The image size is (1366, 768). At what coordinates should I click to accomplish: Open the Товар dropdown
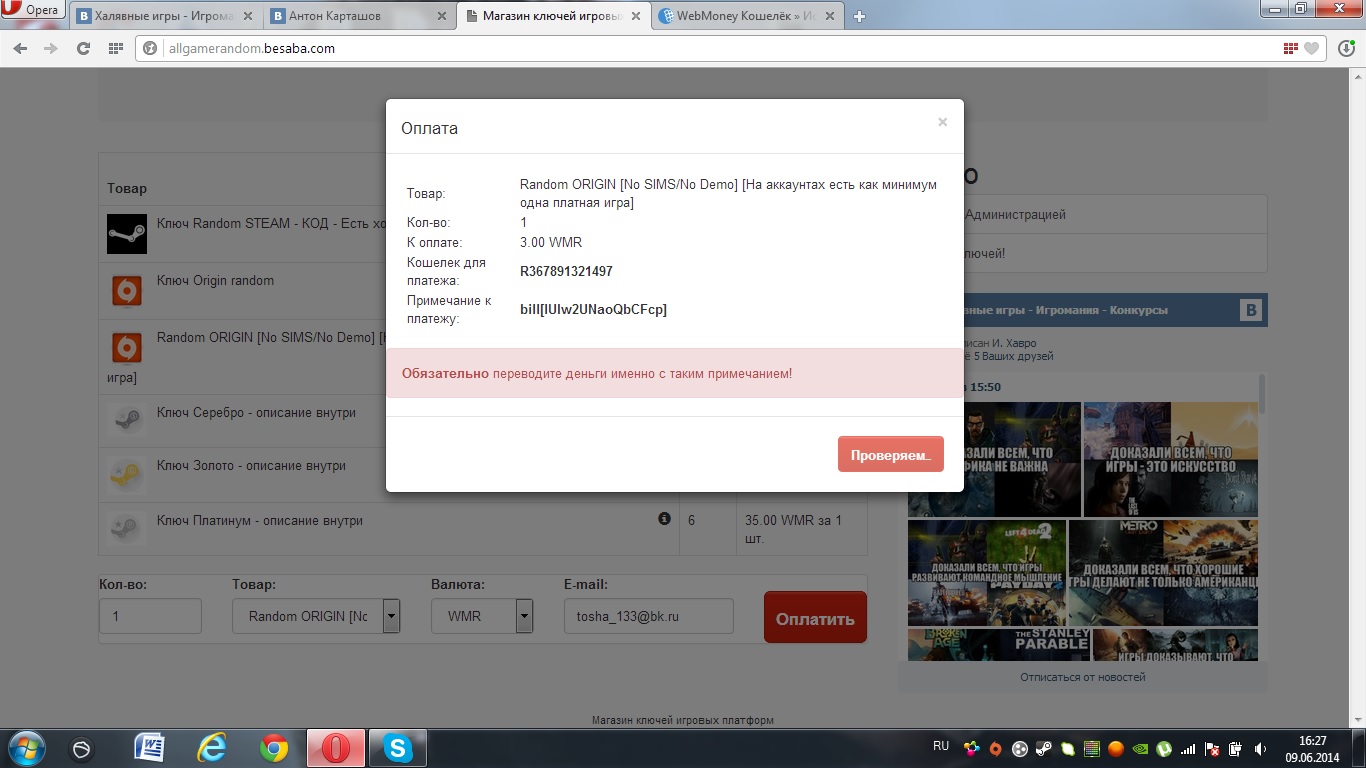point(316,616)
